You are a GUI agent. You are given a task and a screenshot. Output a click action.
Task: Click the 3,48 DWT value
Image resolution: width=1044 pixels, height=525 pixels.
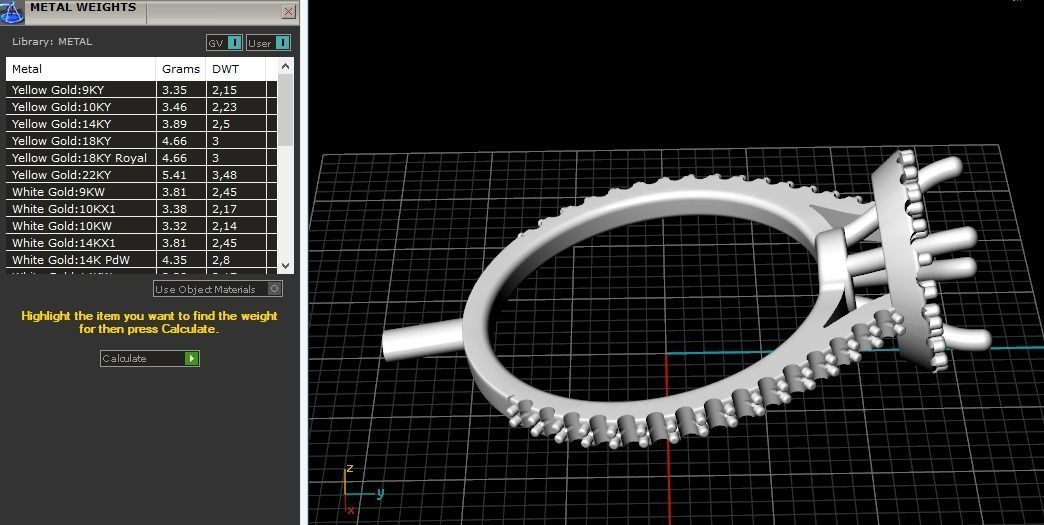click(224, 175)
